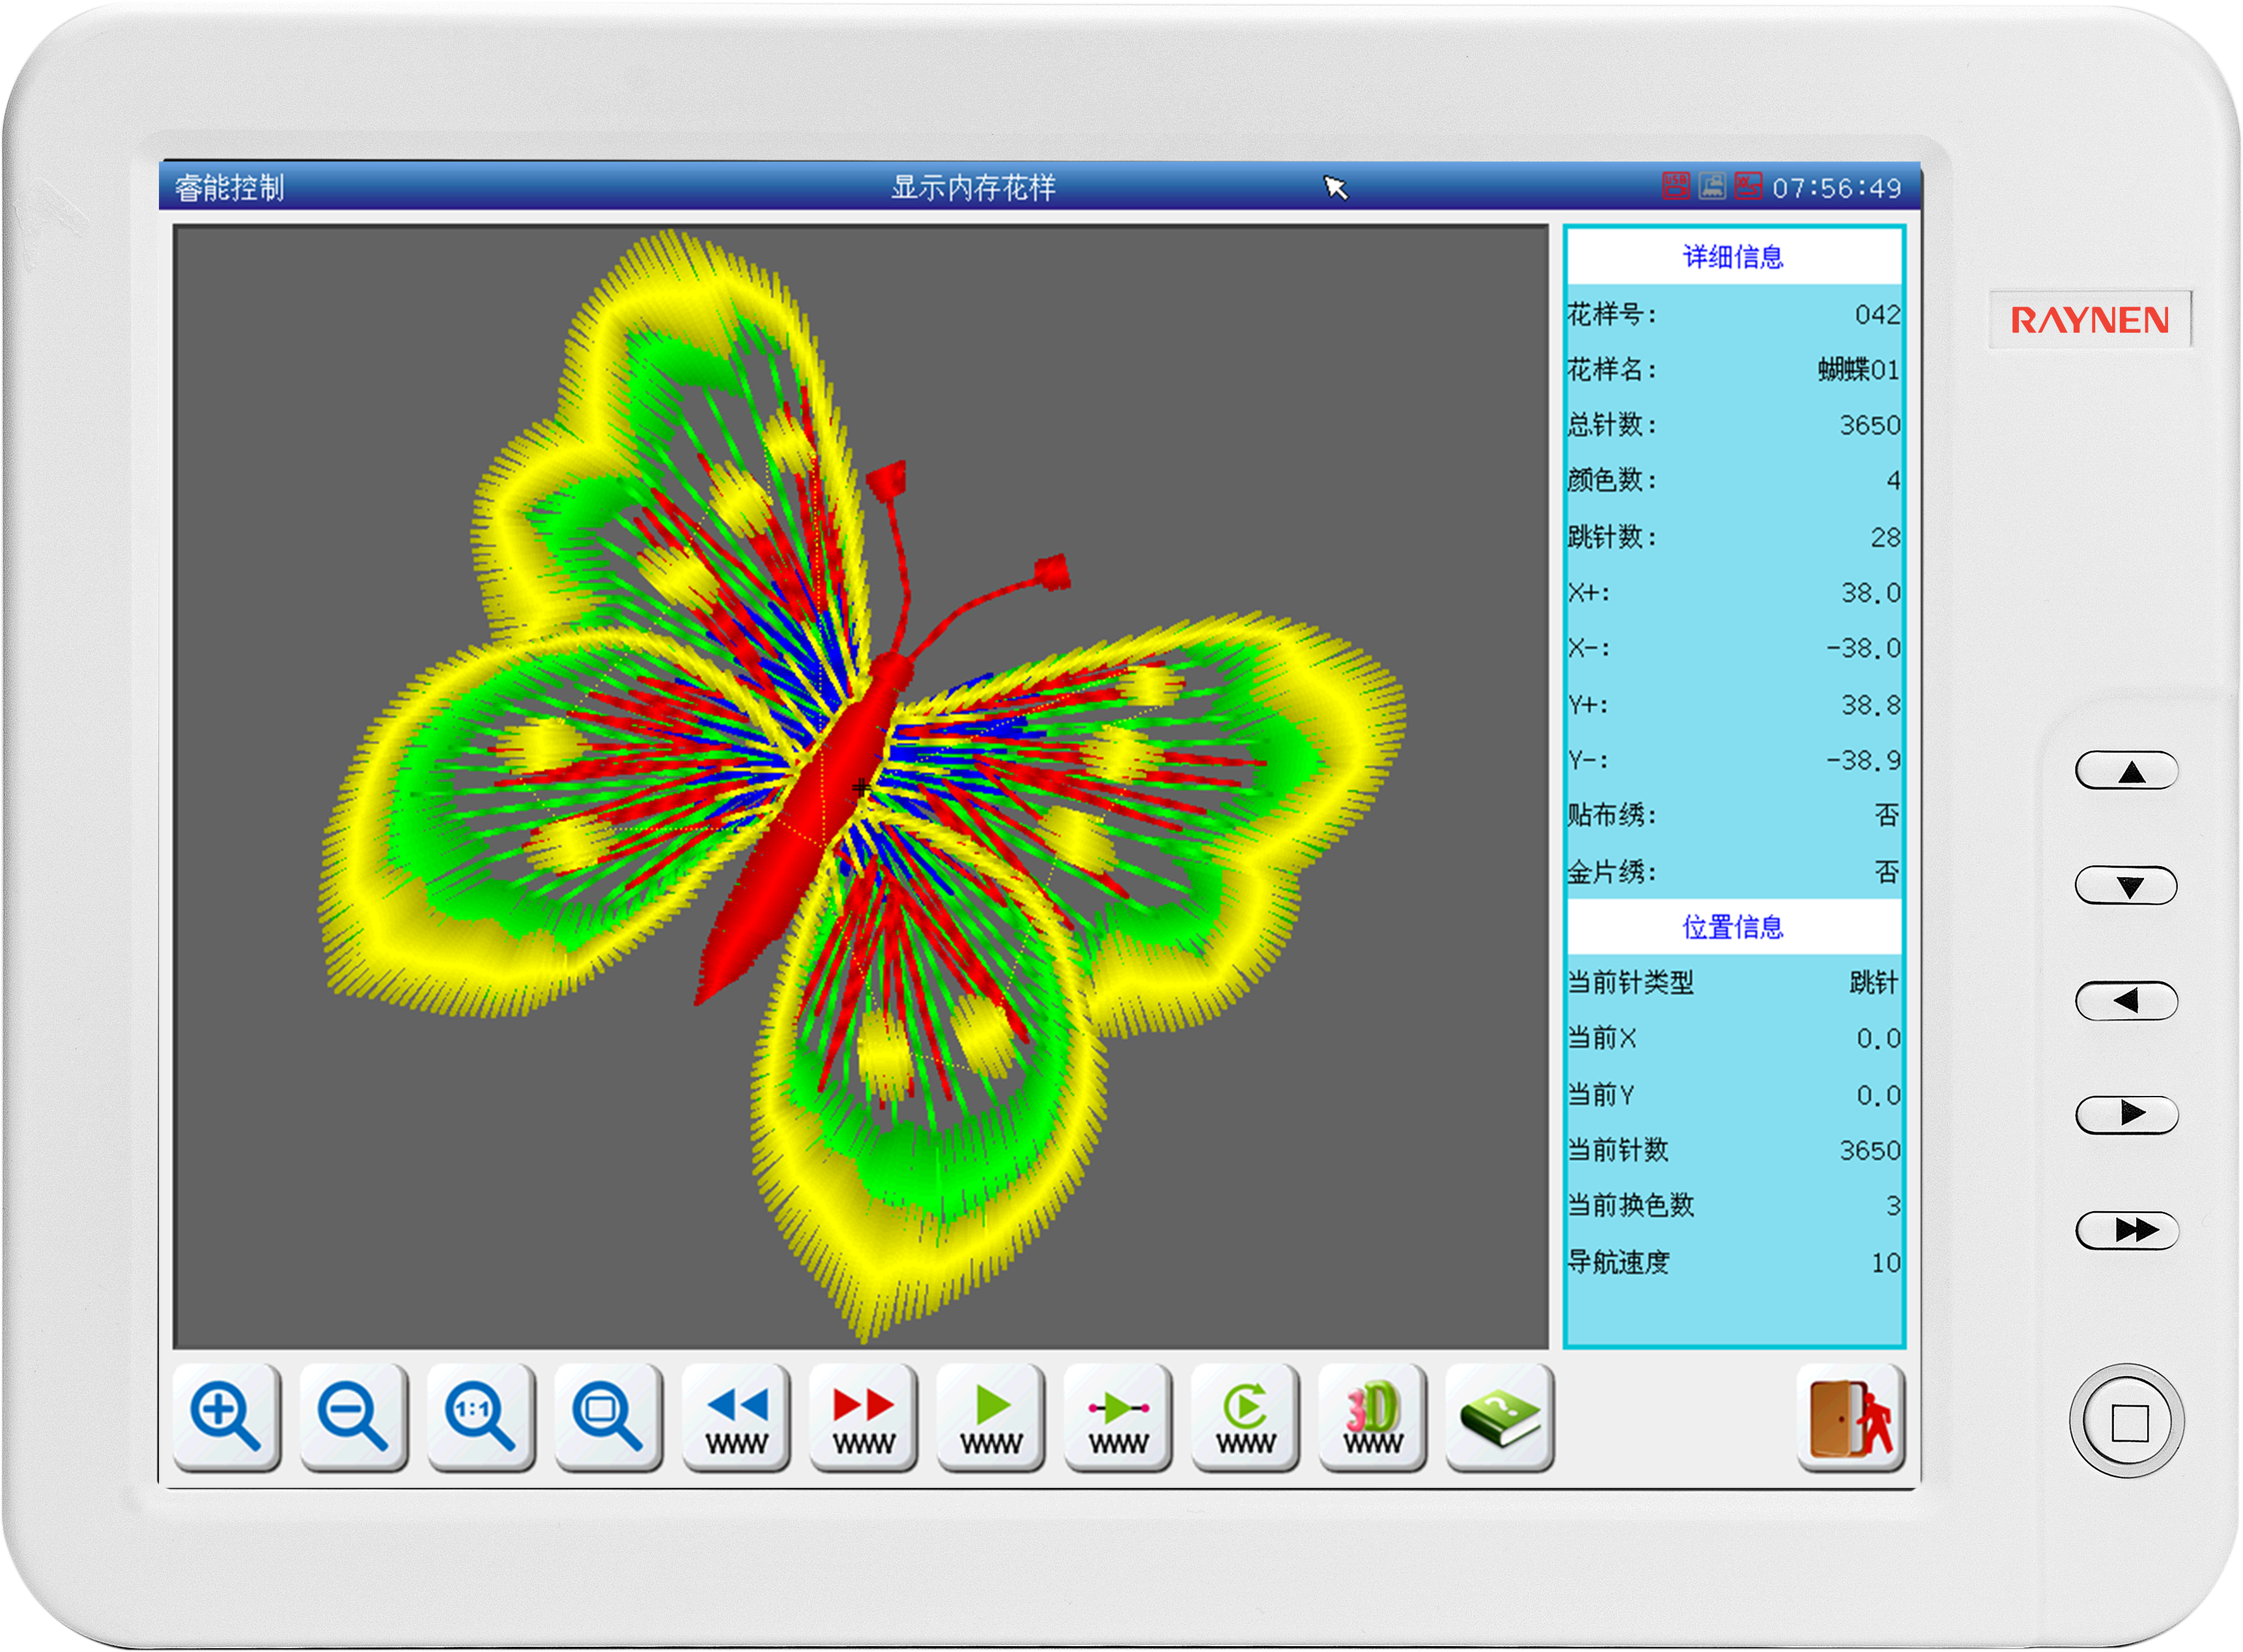Click the butterfly pattern preview canvas

[x=860, y=786]
